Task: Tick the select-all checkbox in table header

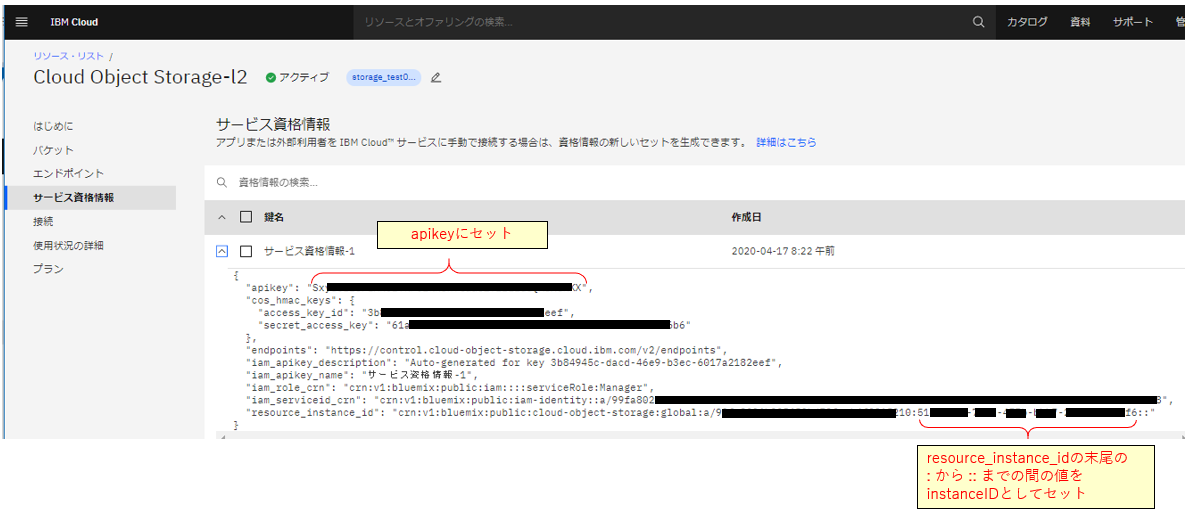Action: (246, 217)
